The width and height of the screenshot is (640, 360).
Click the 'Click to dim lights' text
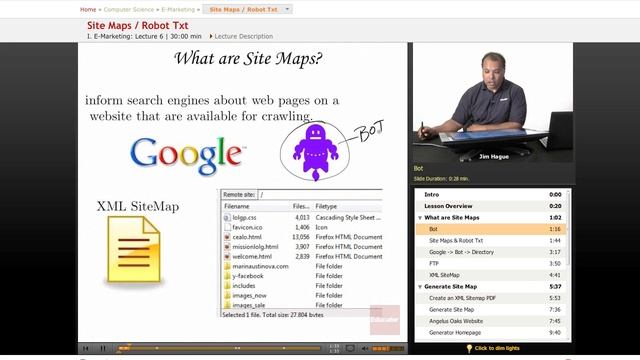pos(497,348)
